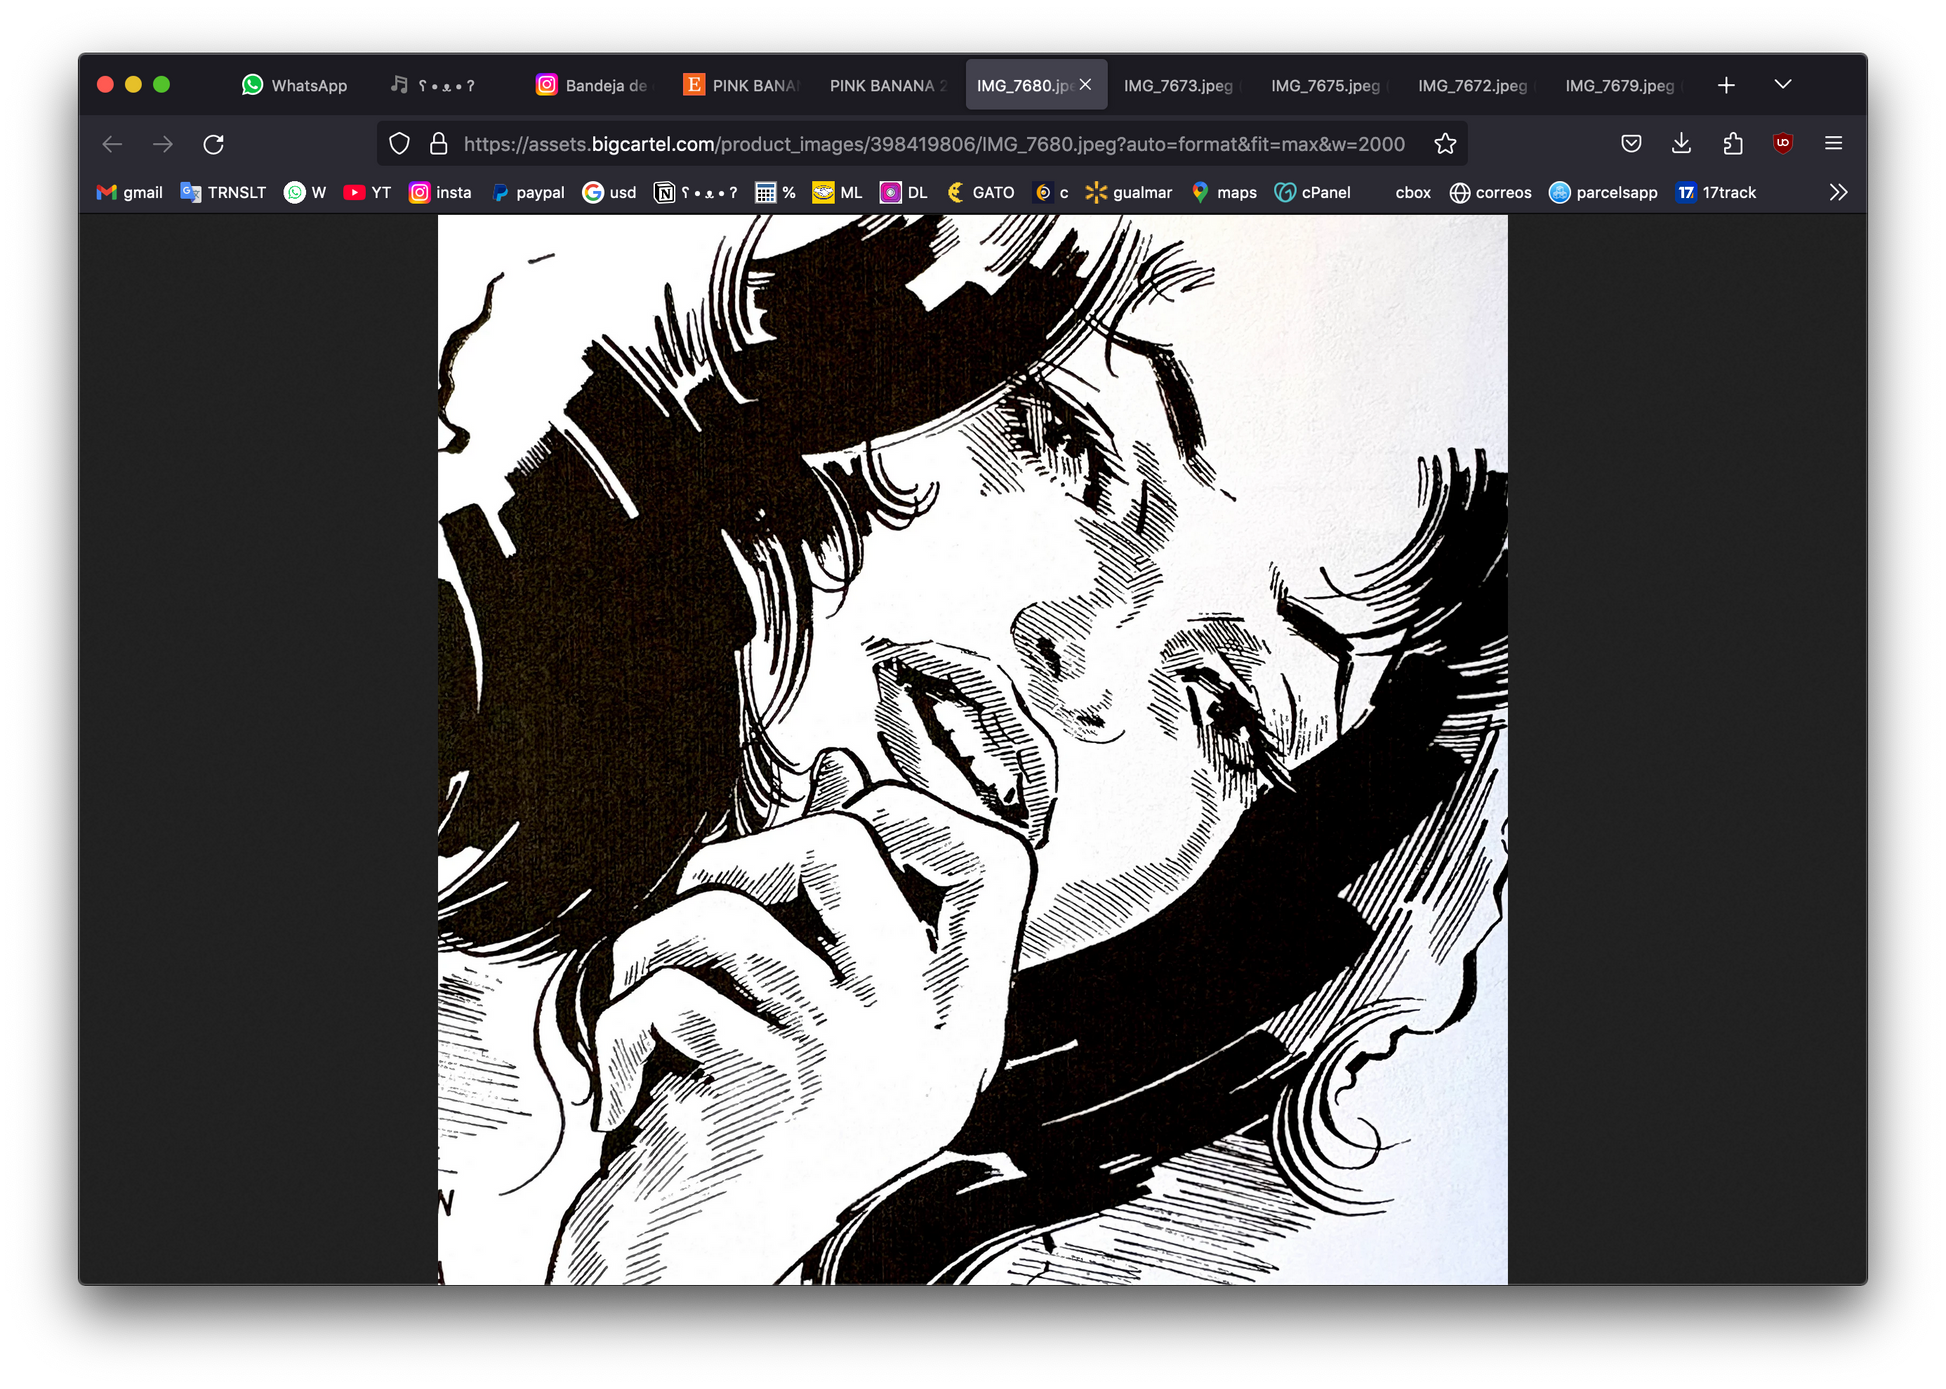Screen dimensions: 1946x1389
Task: Open the gmail bookmark
Action: (x=129, y=192)
